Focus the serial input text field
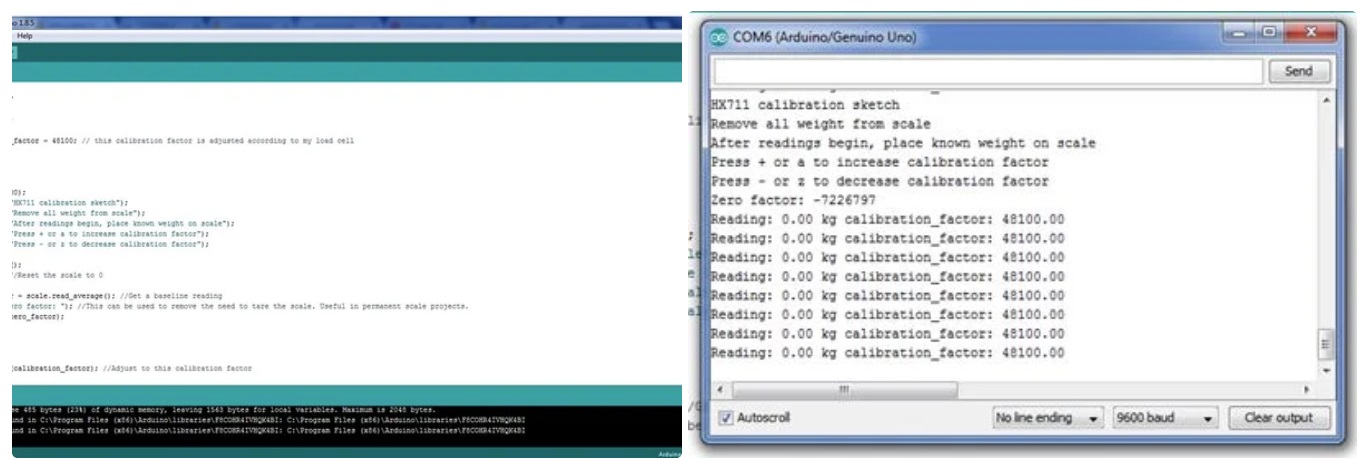 pos(986,71)
